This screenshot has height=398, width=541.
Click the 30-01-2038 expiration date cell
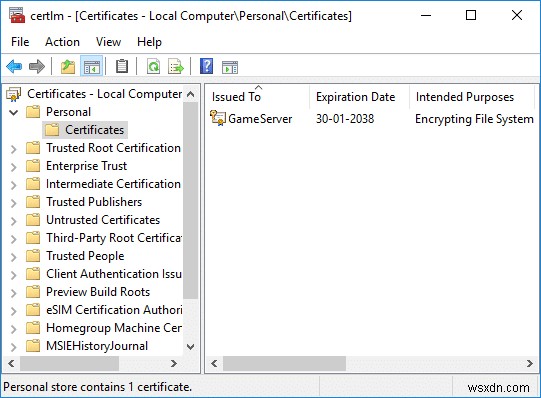[x=345, y=119]
